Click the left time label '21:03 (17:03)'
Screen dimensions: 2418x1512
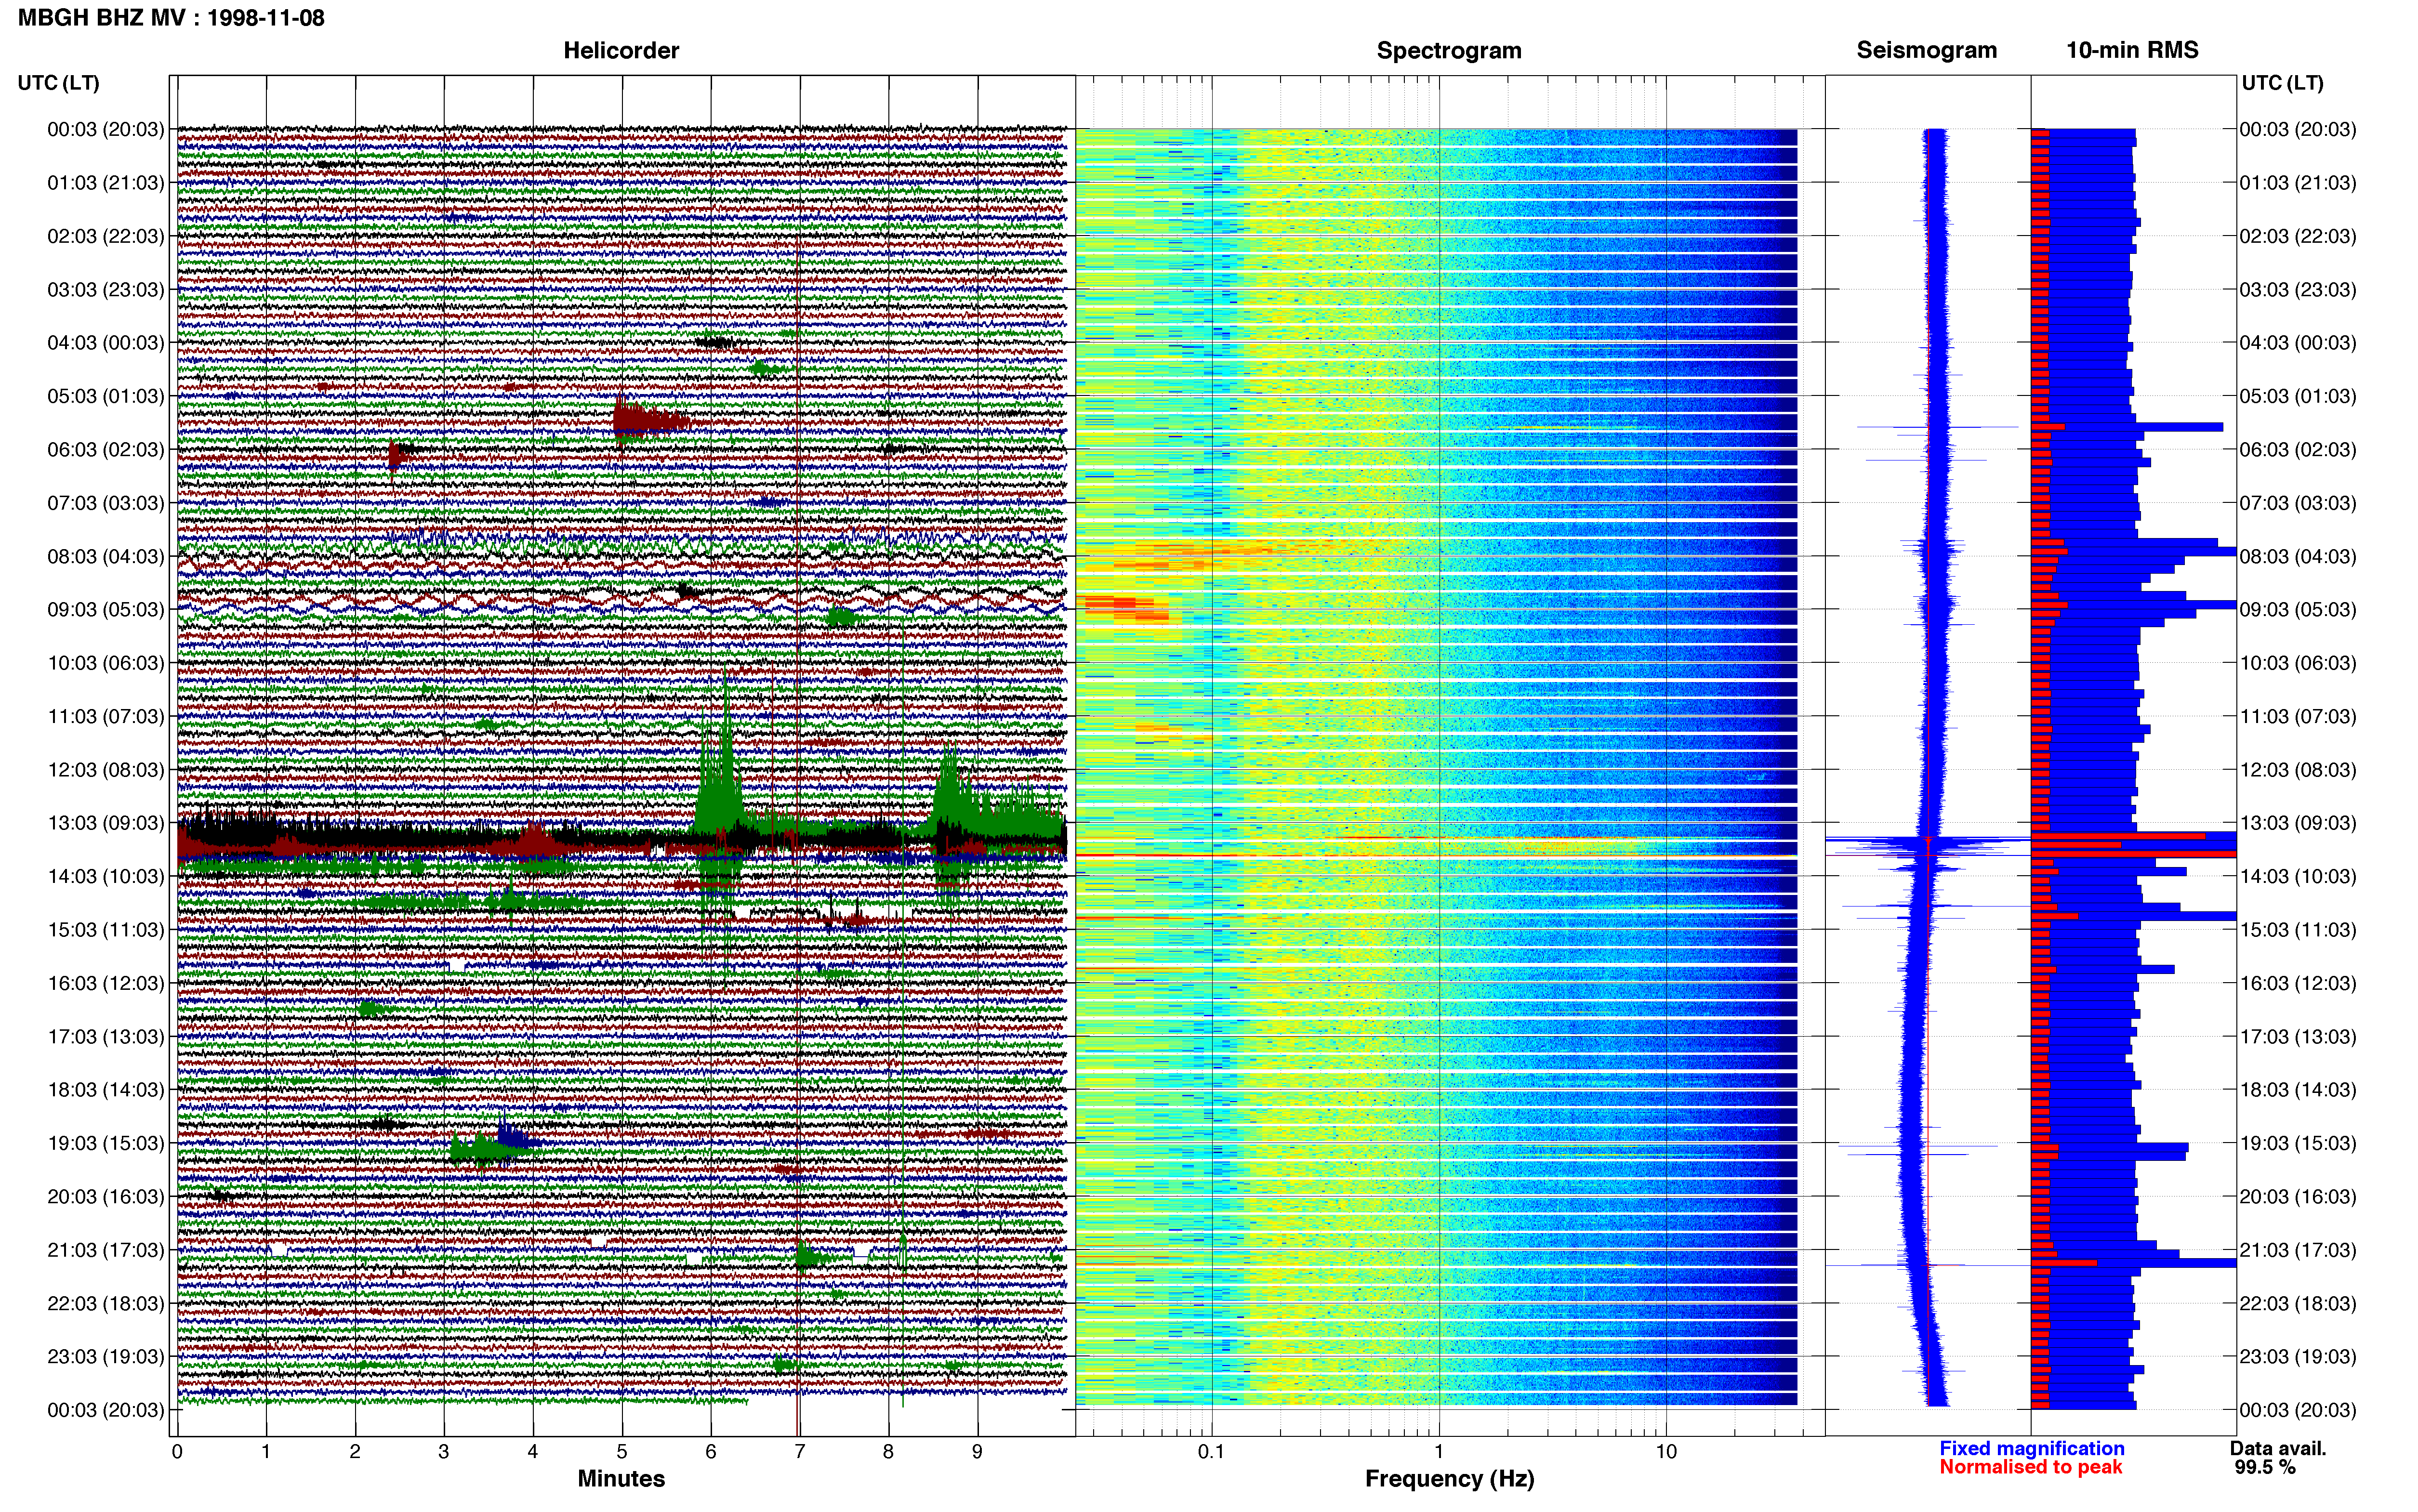[x=106, y=1250]
